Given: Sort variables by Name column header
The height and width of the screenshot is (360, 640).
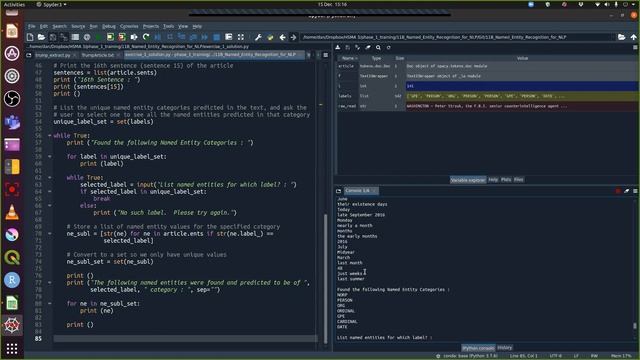Looking at the screenshot, I should (x=348, y=58).
